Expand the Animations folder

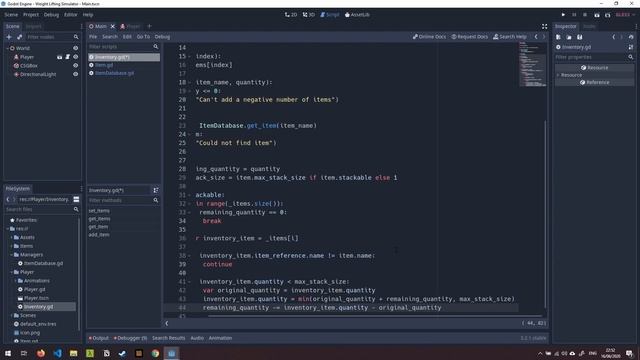click(16, 281)
